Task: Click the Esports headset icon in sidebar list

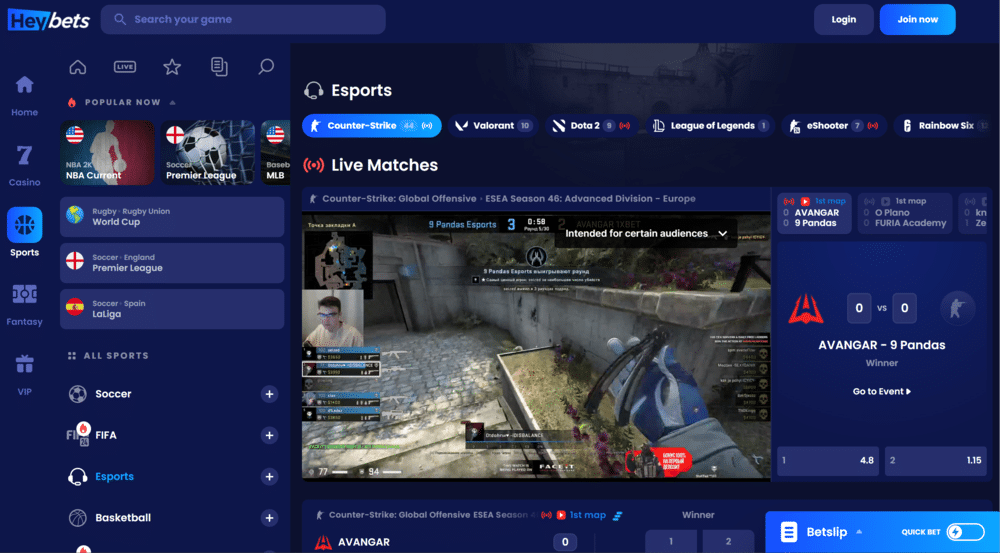Action: [x=78, y=476]
